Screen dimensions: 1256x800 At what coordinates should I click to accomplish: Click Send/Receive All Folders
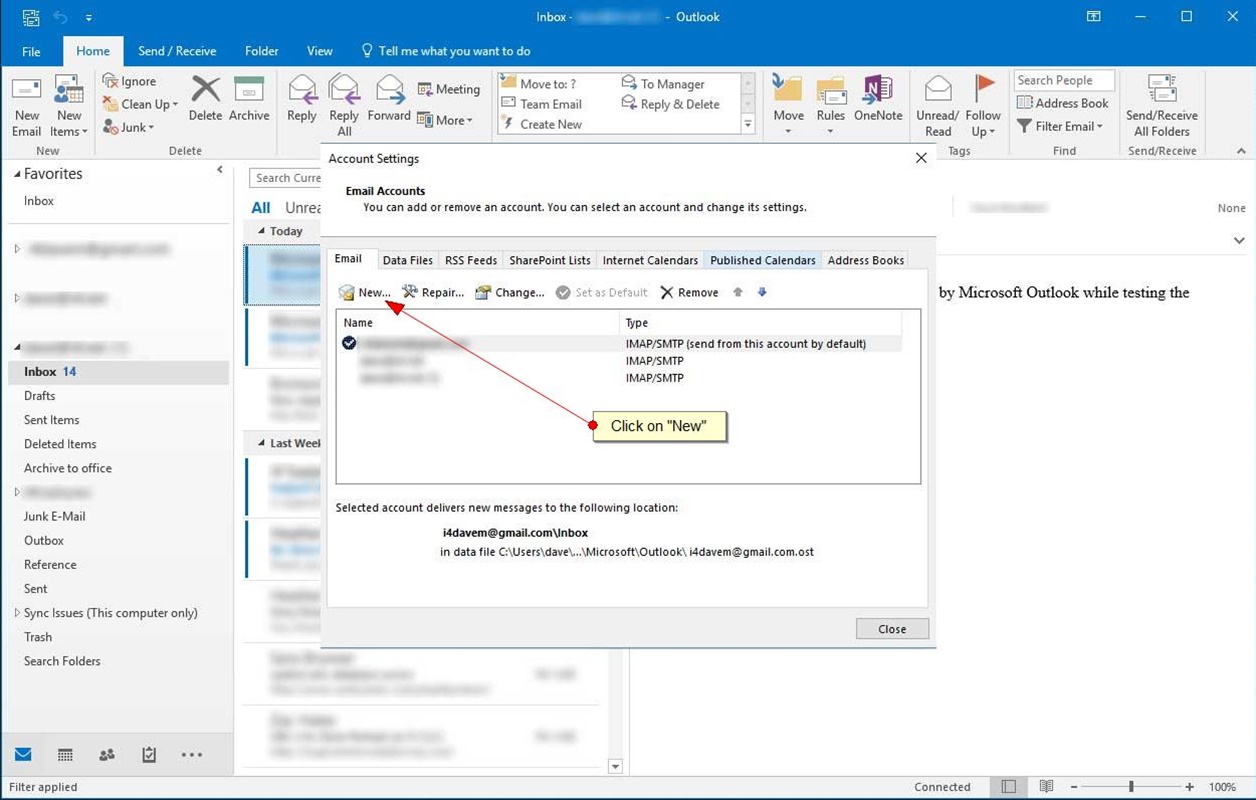pyautogui.click(x=1162, y=106)
